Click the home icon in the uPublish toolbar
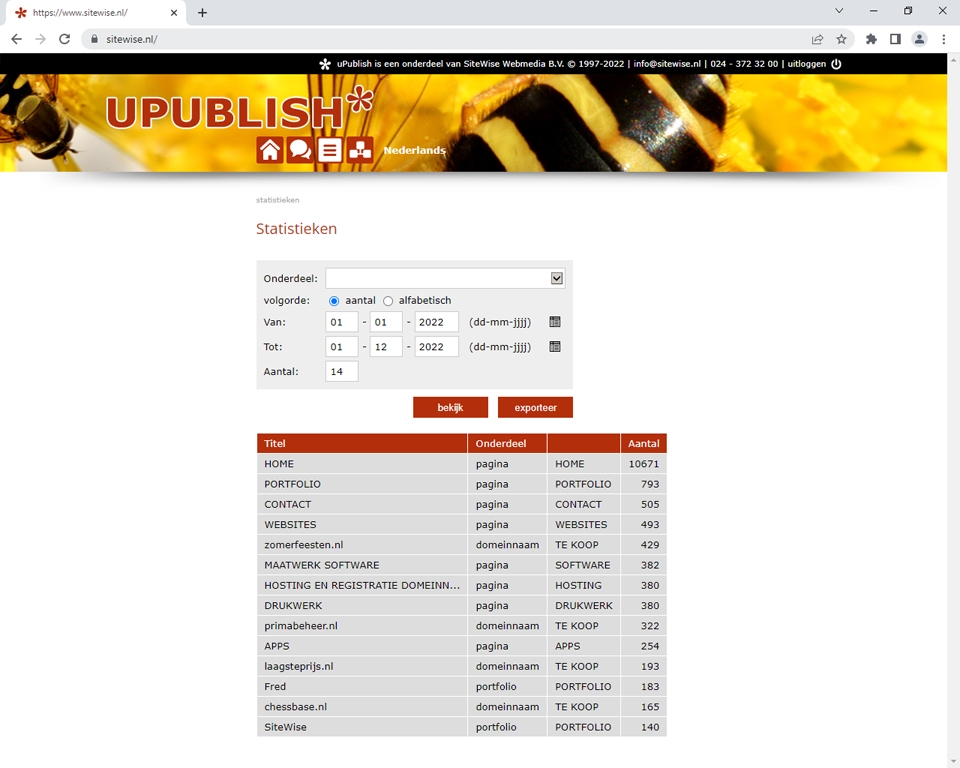Screen dimensions: 960x768 [x=270, y=150]
